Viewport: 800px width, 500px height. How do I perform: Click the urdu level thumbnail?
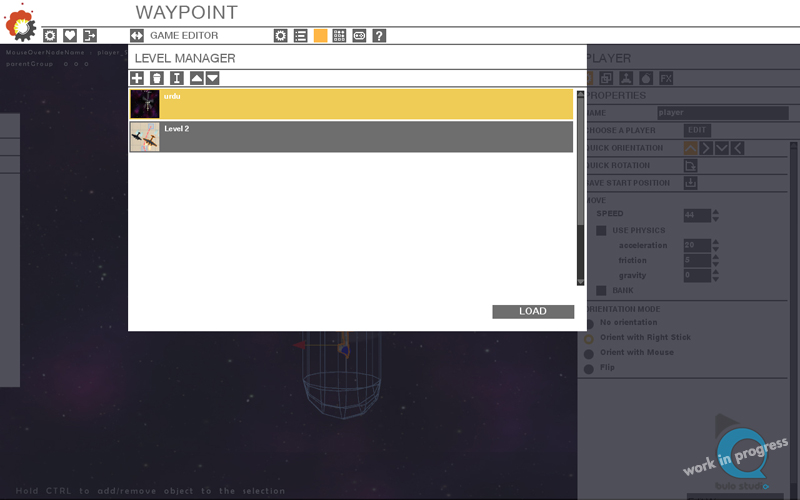pos(145,104)
